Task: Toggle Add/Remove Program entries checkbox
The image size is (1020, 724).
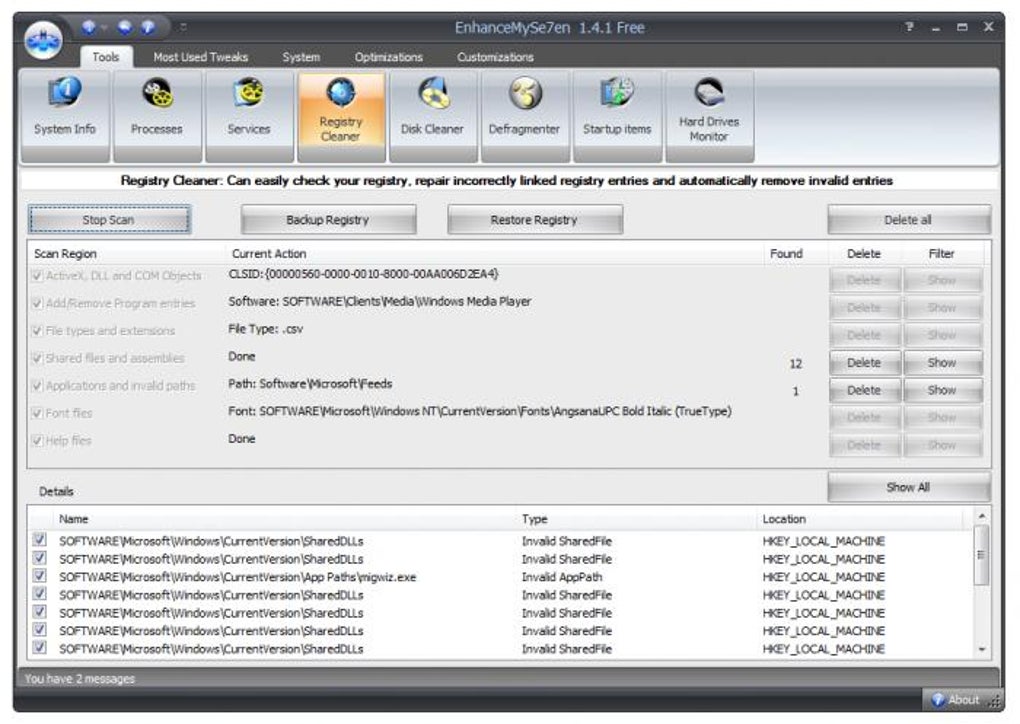Action: pos(37,303)
